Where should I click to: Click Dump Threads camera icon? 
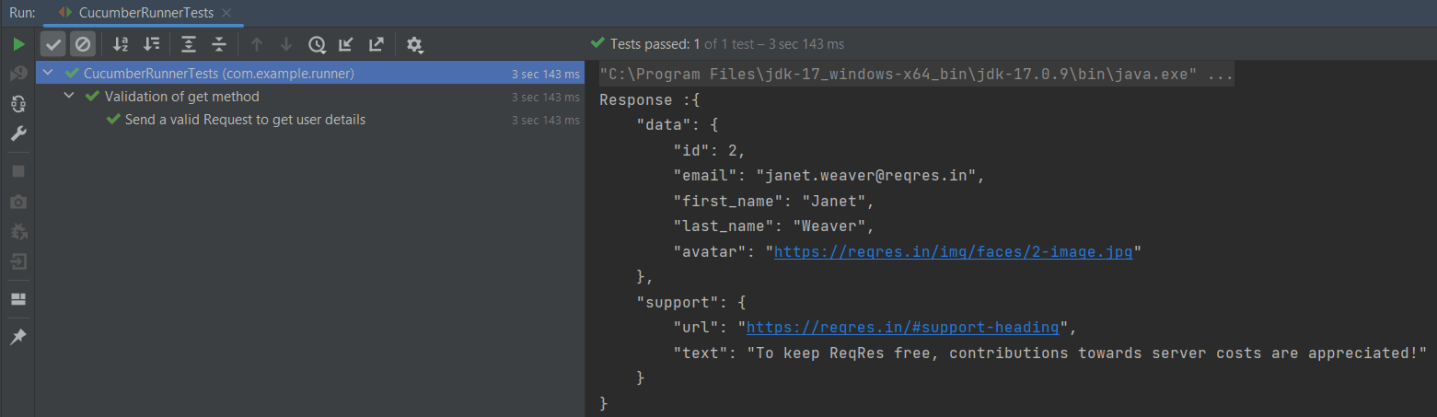tap(18, 201)
